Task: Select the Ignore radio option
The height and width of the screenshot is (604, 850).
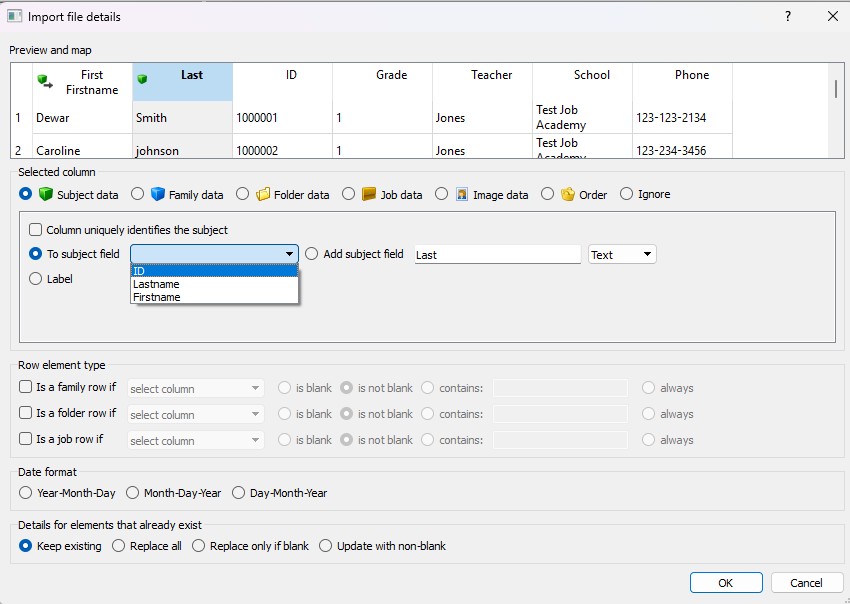Action: 627,194
